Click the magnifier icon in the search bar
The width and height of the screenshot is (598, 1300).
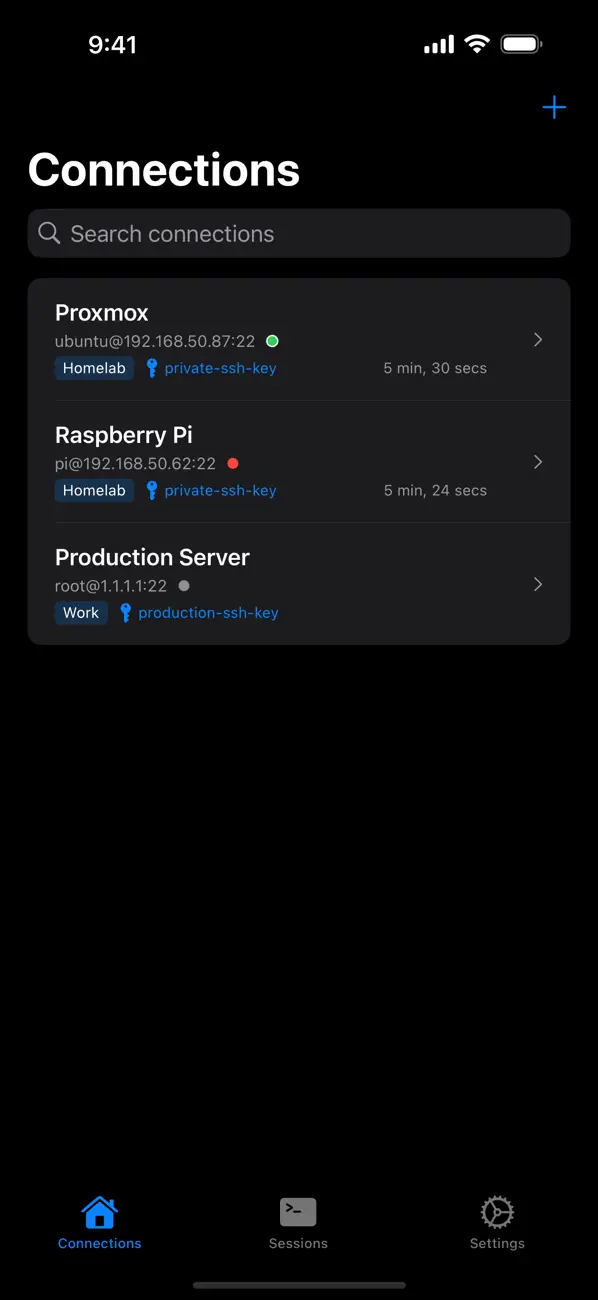(x=49, y=233)
